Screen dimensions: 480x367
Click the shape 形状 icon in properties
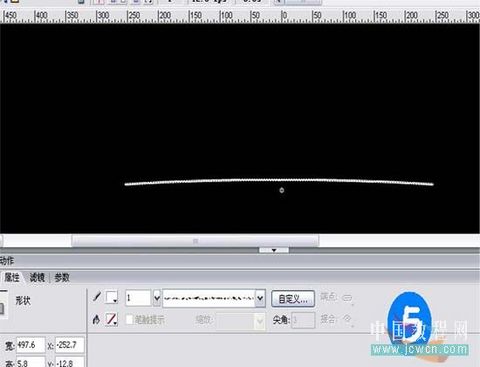click(2, 308)
